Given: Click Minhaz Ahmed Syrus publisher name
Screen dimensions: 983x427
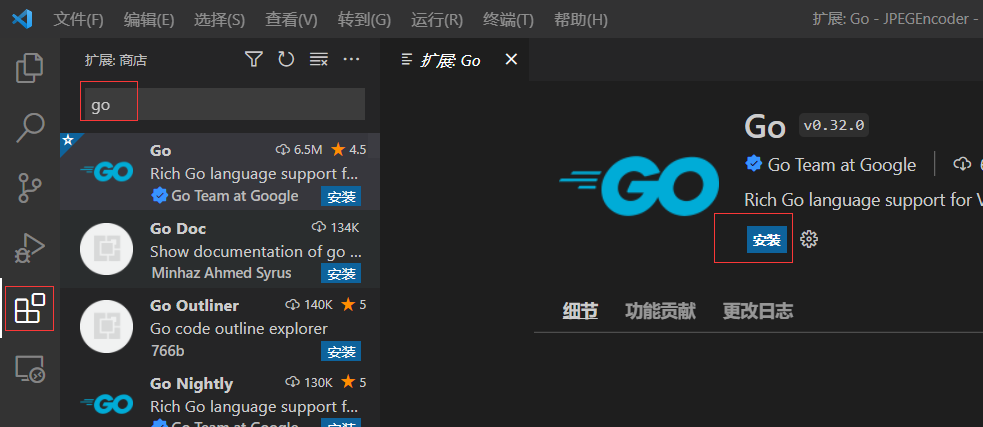Looking at the screenshot, I should [x=221, y=273].
